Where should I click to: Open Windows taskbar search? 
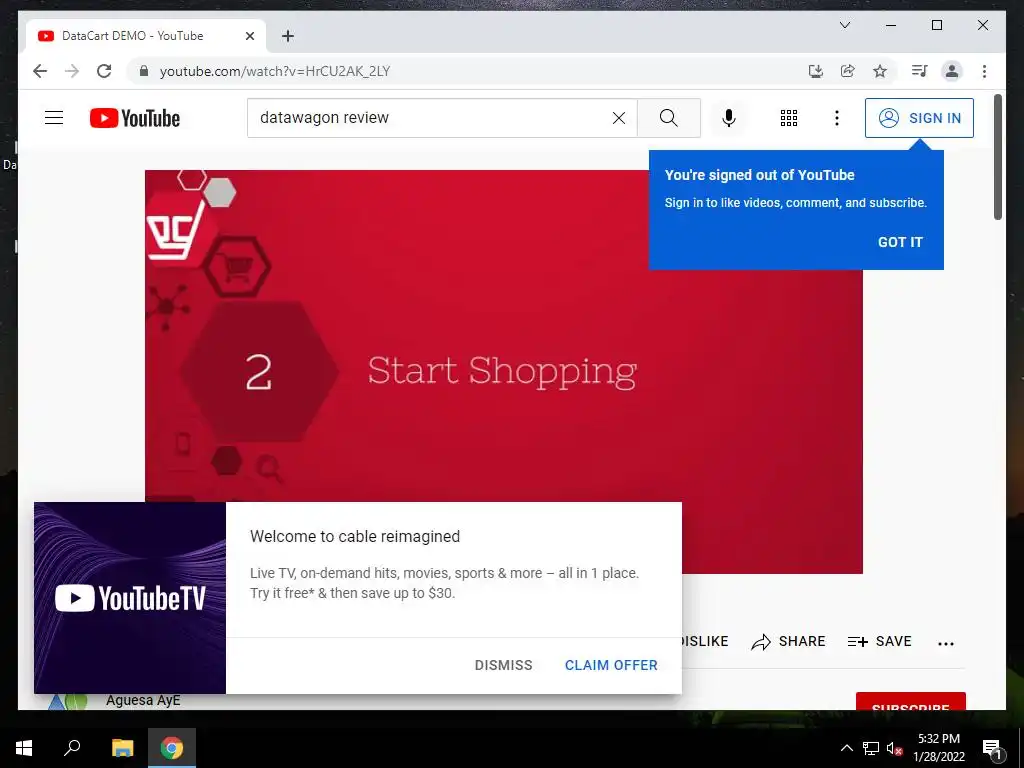72,748
